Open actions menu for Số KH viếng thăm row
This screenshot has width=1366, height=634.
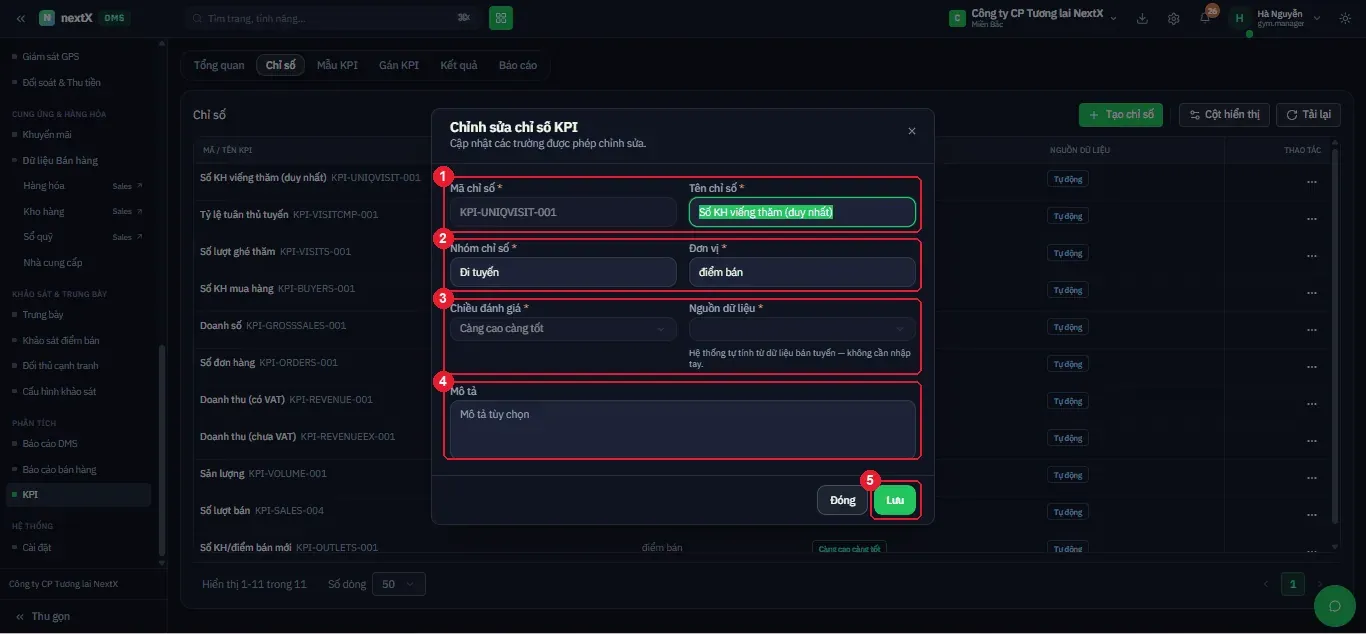tap(1311, 181)
